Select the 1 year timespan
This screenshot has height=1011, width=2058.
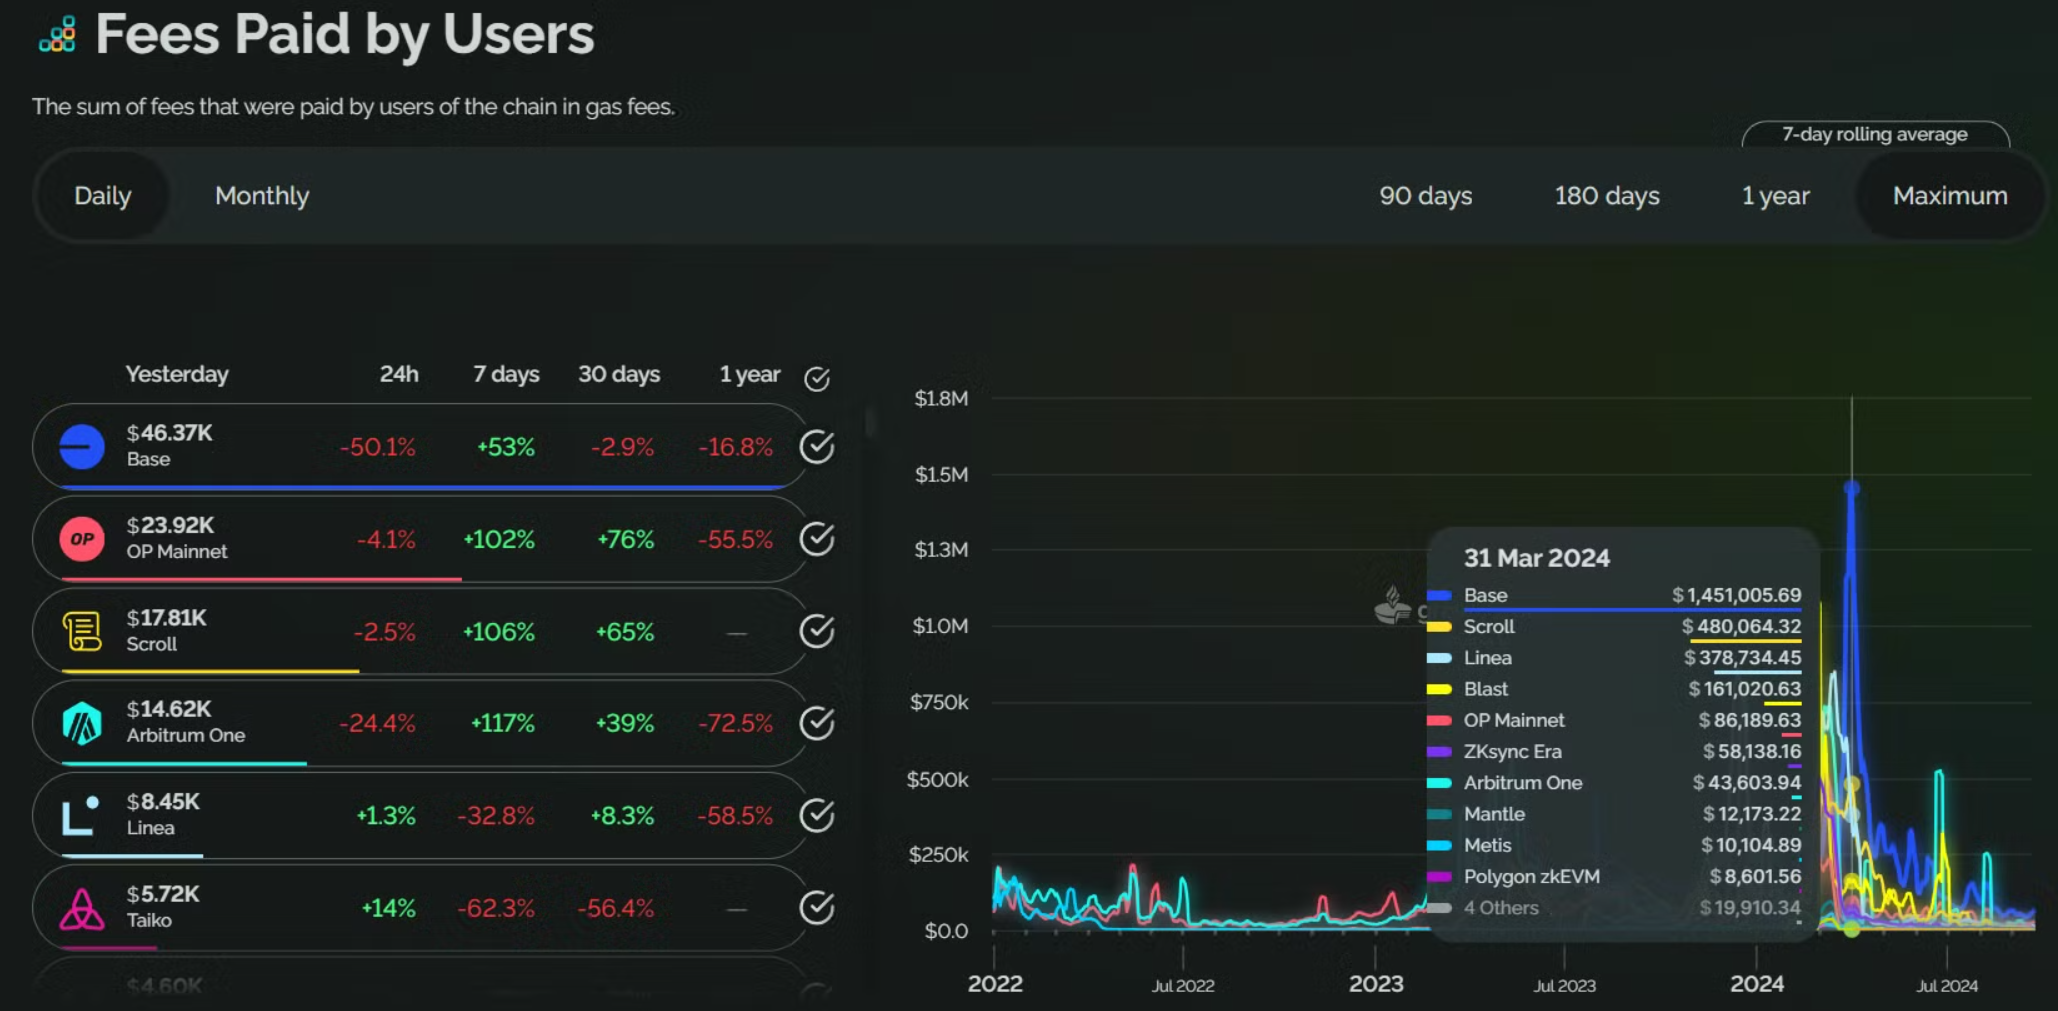pyautogui.click(x=1776, y=196)
